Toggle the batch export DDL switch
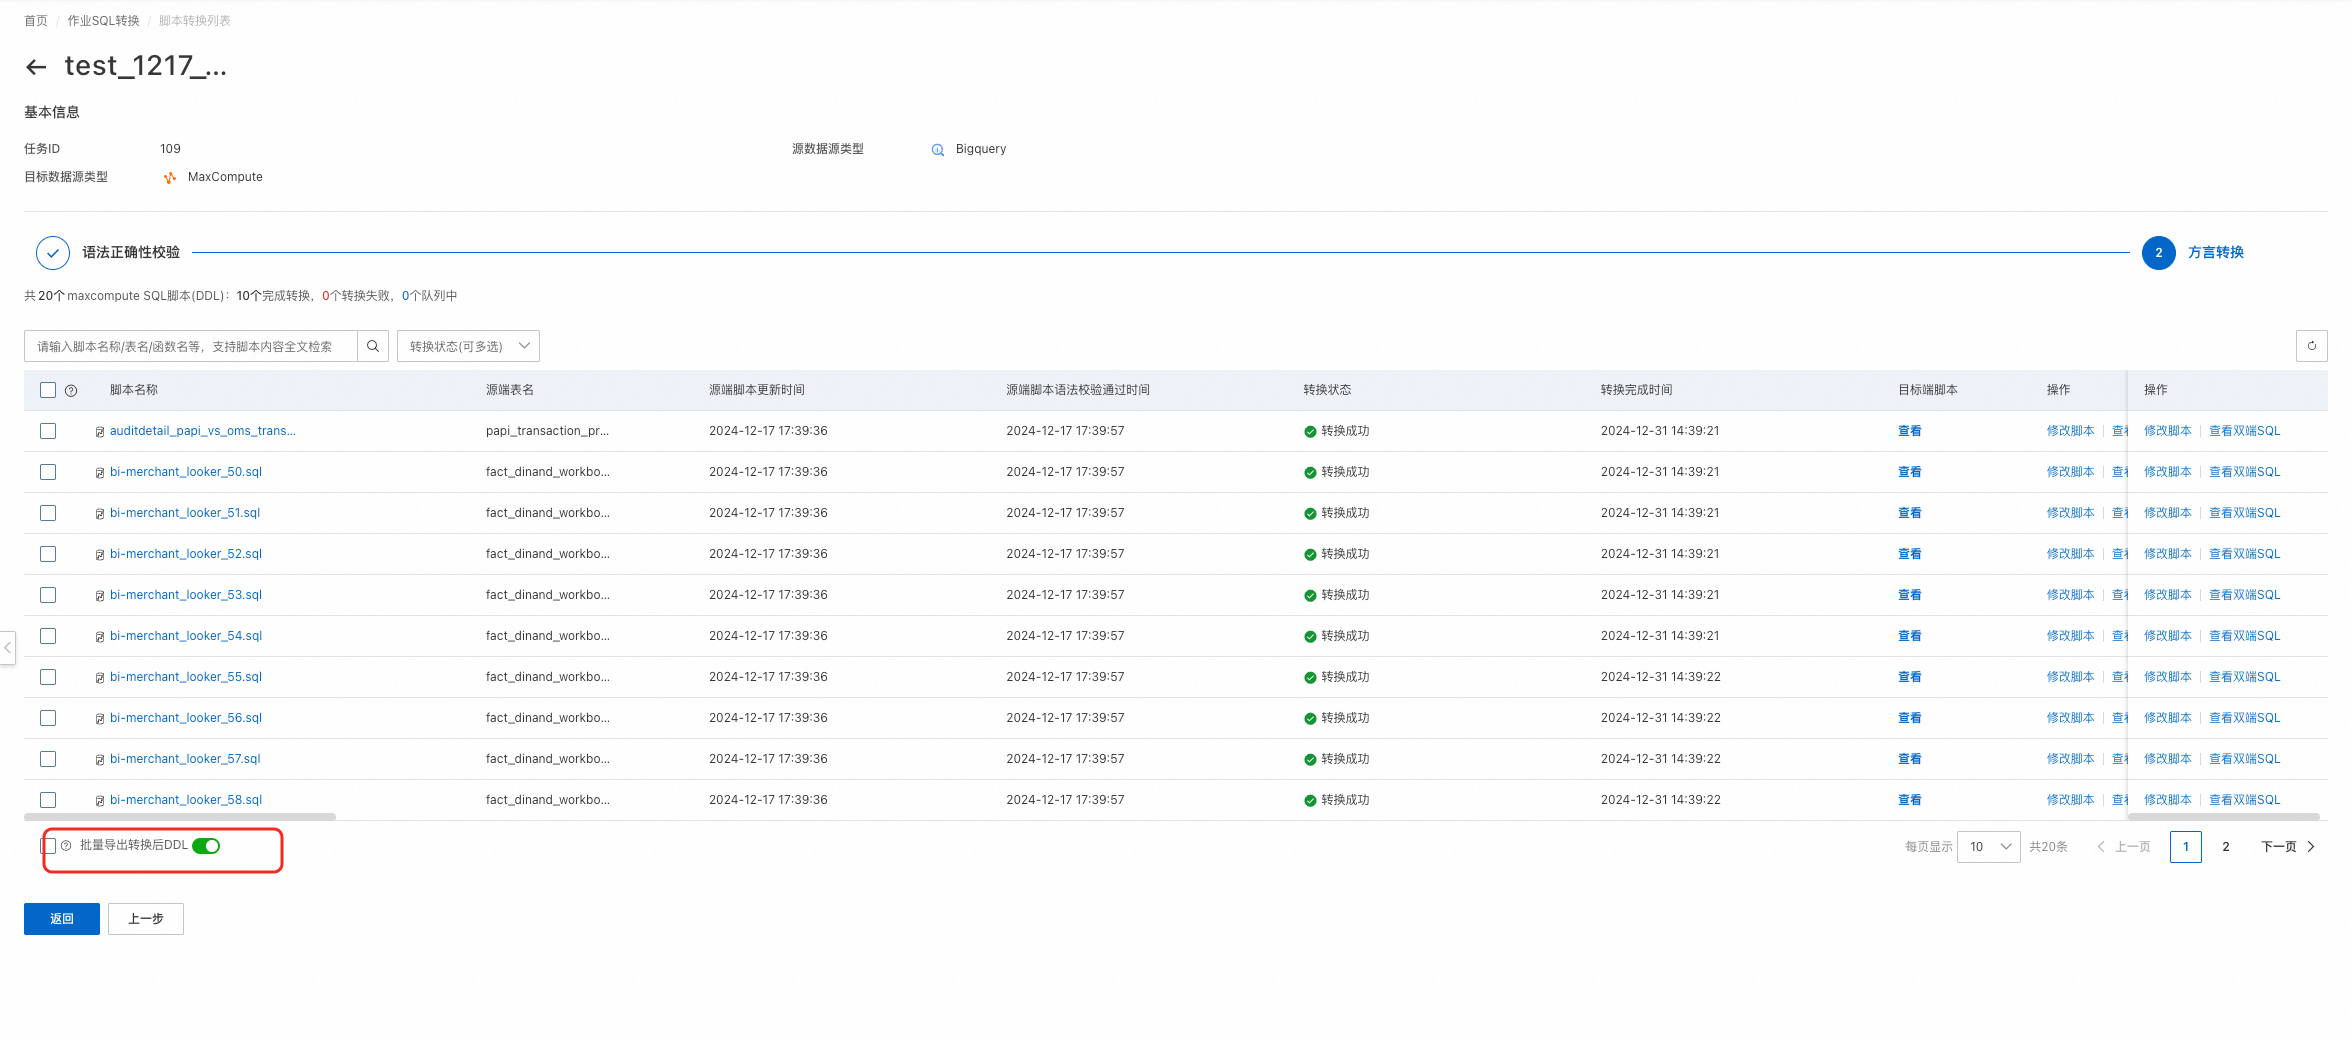The height and width of the screenshot is (1040, 2352). coord(206,846)
